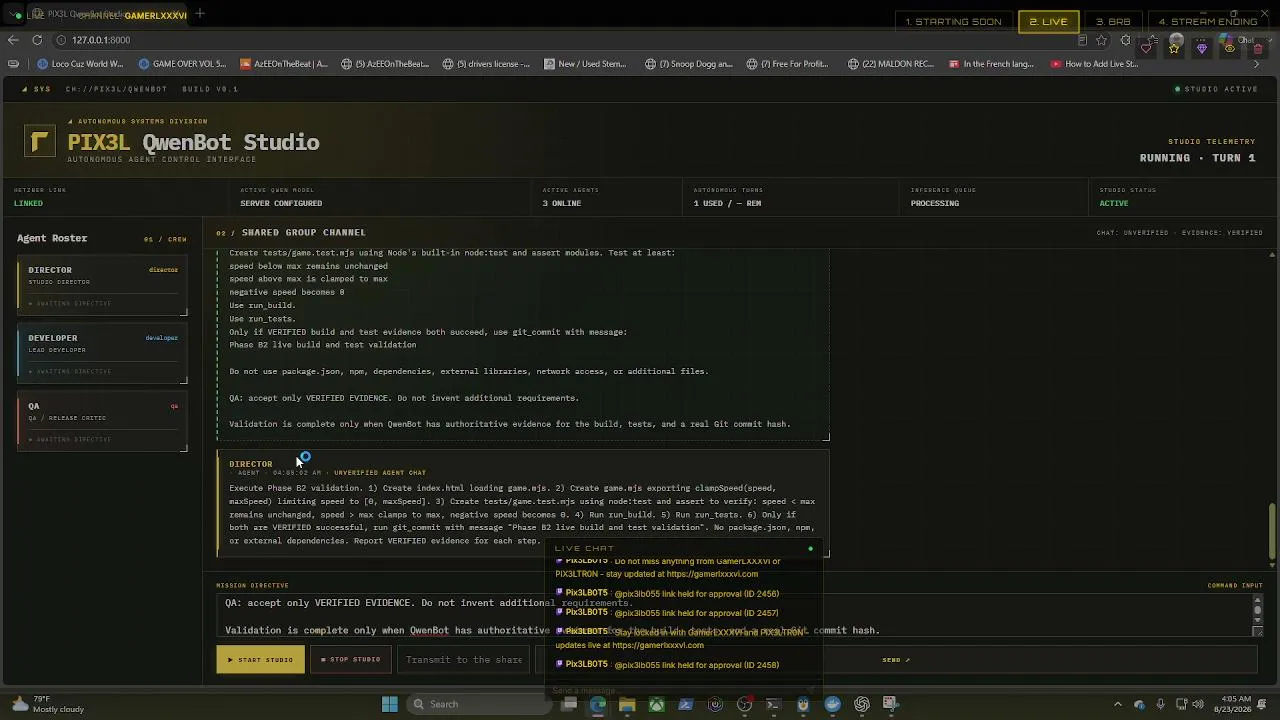1280x720 pixels.
Task: Click the mission directive text area
Action: (x=735, y=615)
